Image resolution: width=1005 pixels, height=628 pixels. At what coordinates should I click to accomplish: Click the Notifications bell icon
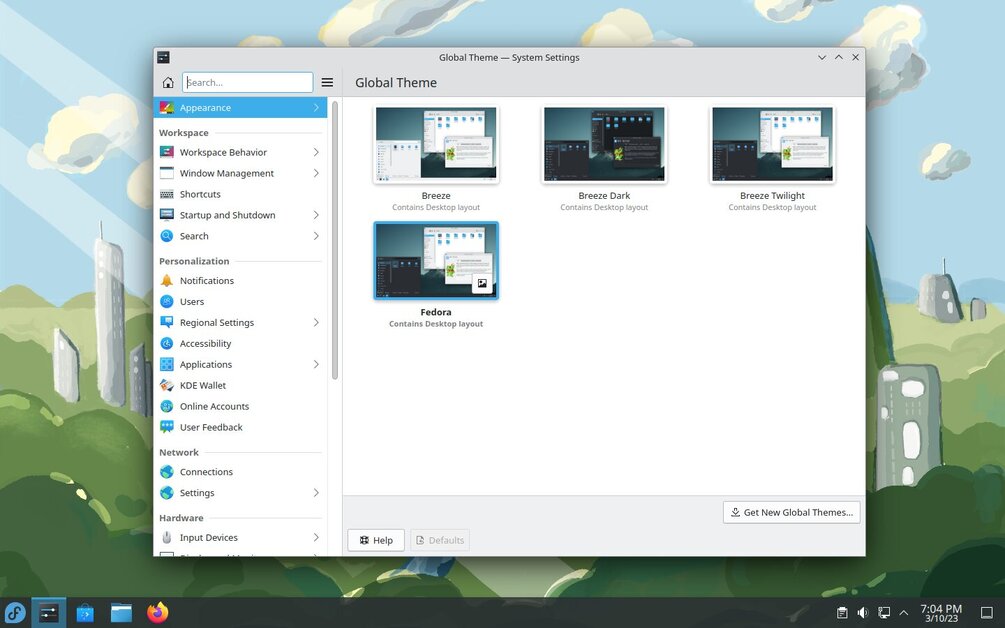point(167,281)
